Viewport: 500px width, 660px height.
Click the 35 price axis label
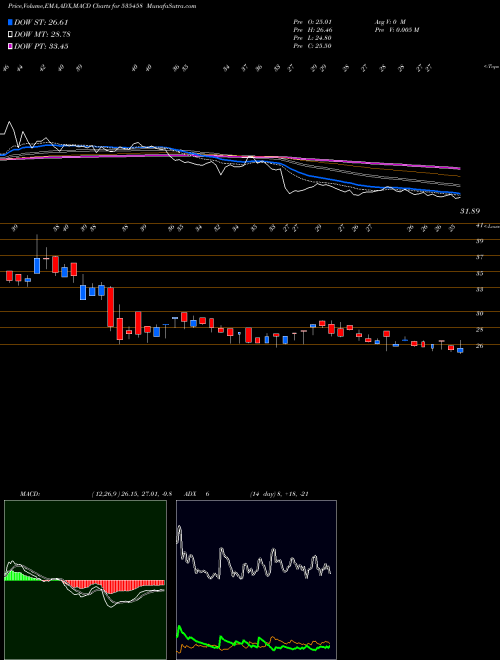479,274
